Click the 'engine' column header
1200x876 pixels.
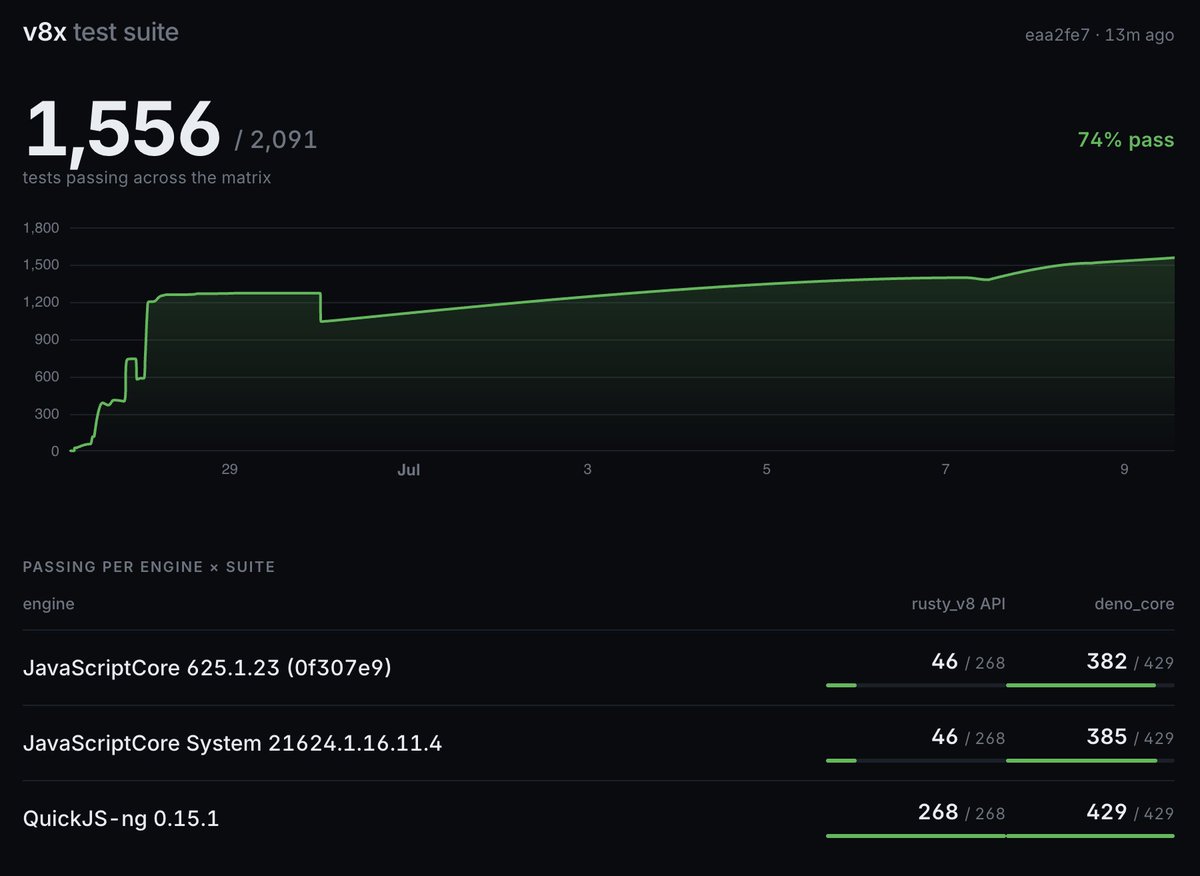49,604
